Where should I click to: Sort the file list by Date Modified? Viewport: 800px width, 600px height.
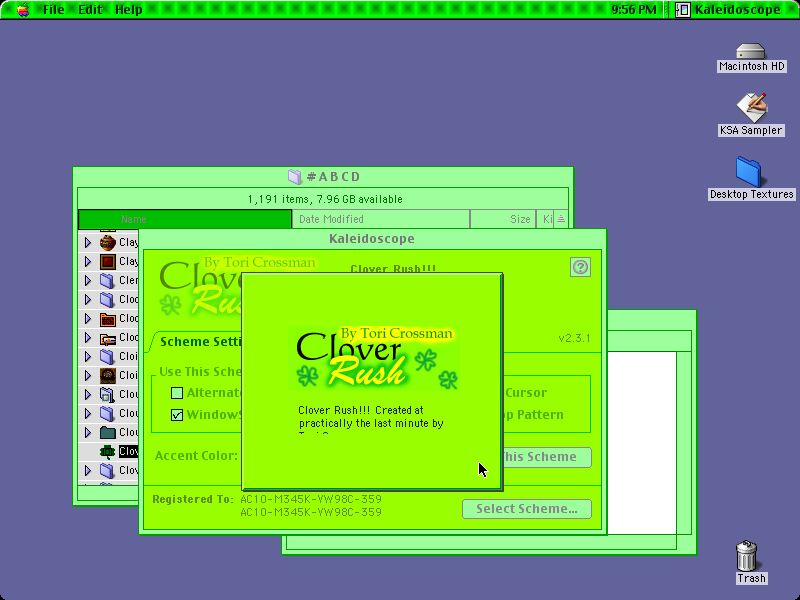coord(381,219)
